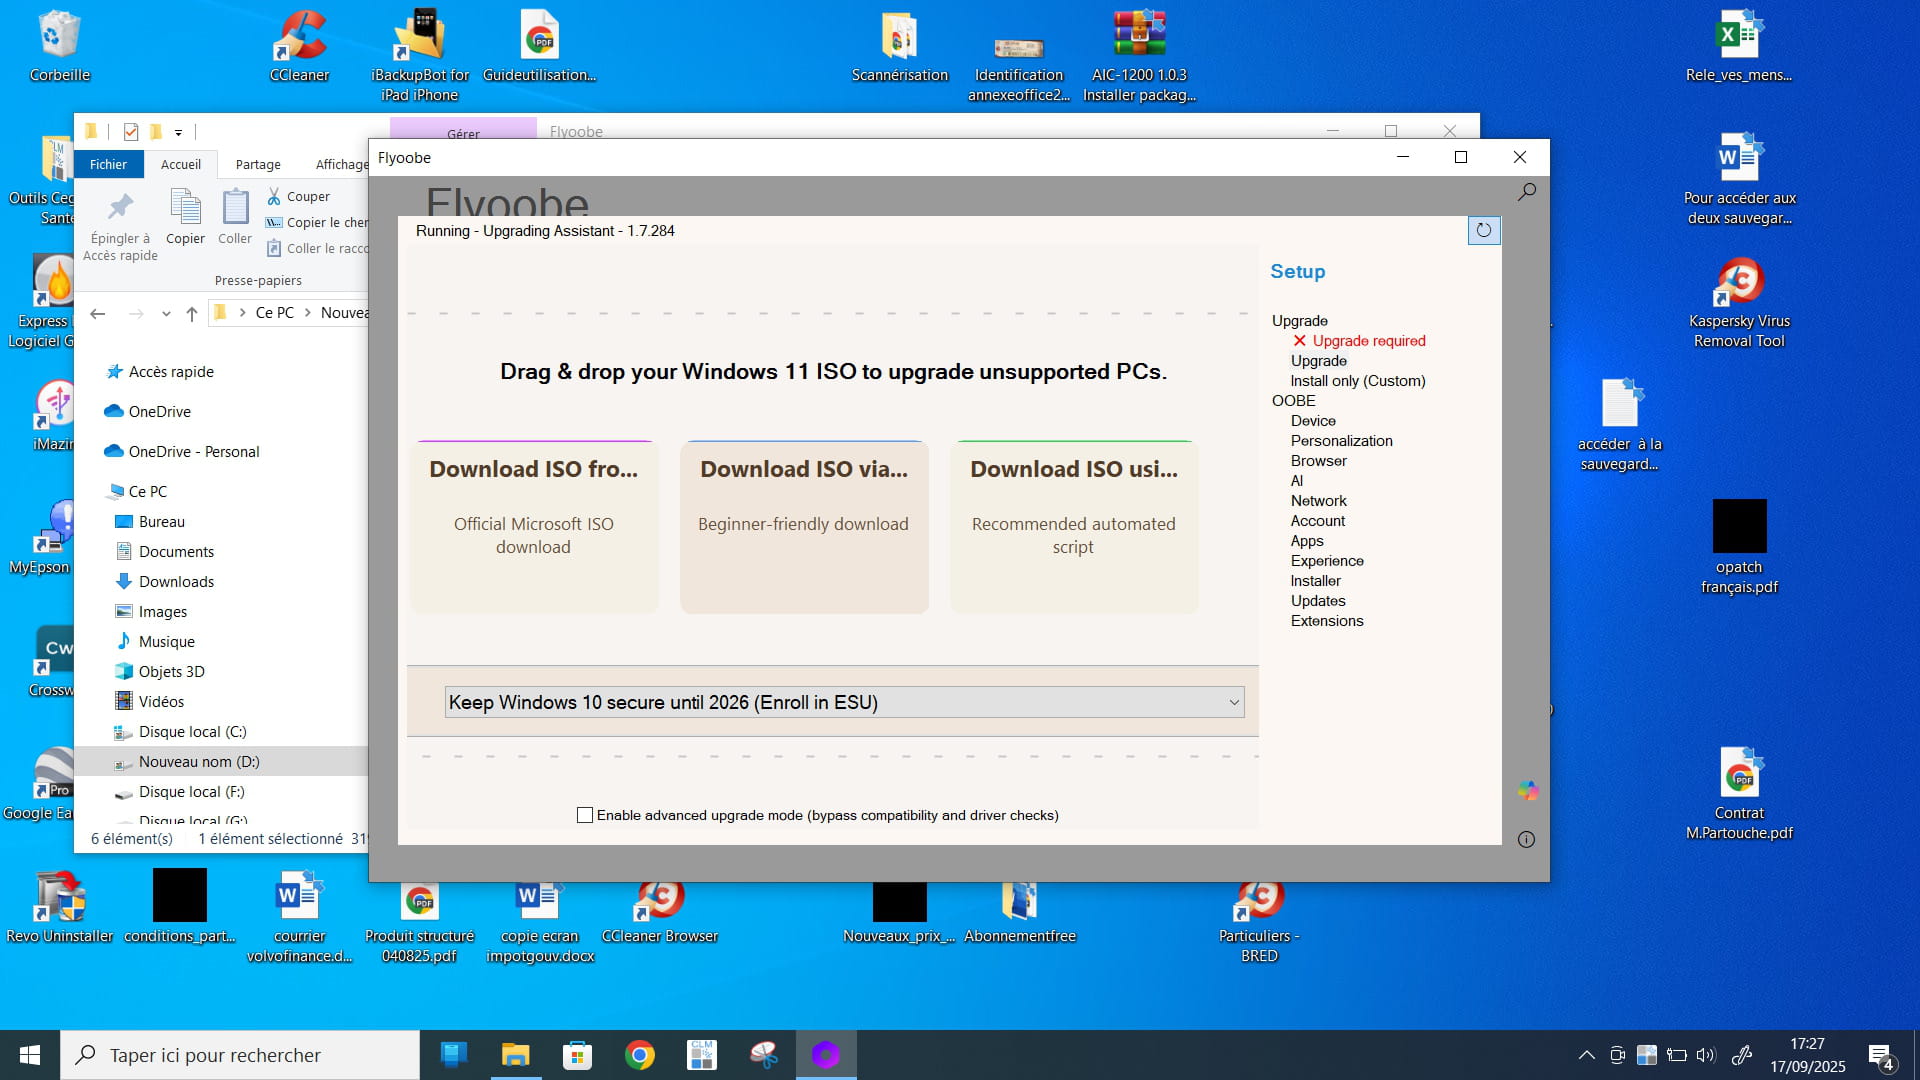The width and height of the screenshot is (1920, 1080).
Task: Select Objets 3D in Explorer tree
Action: pos(159,671)
